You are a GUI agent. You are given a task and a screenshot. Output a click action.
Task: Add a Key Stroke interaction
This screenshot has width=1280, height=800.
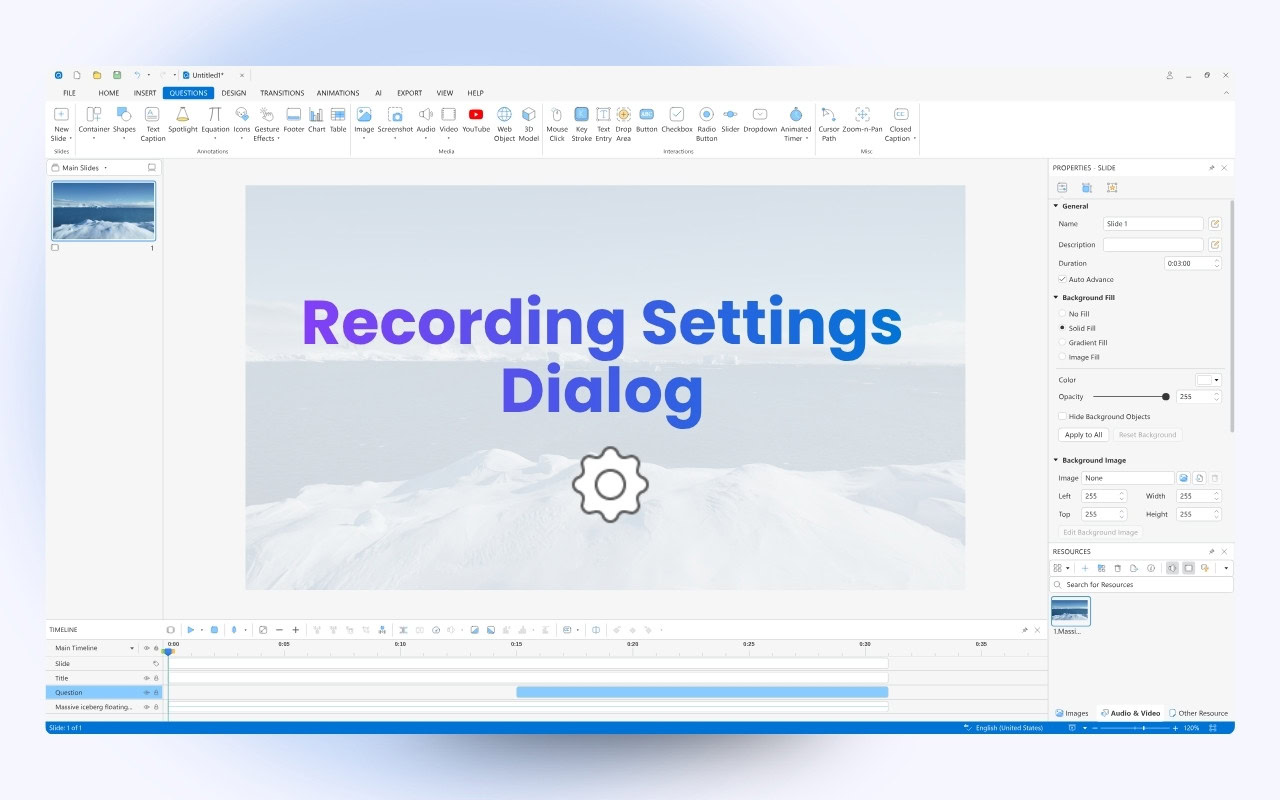coord(581,124)
